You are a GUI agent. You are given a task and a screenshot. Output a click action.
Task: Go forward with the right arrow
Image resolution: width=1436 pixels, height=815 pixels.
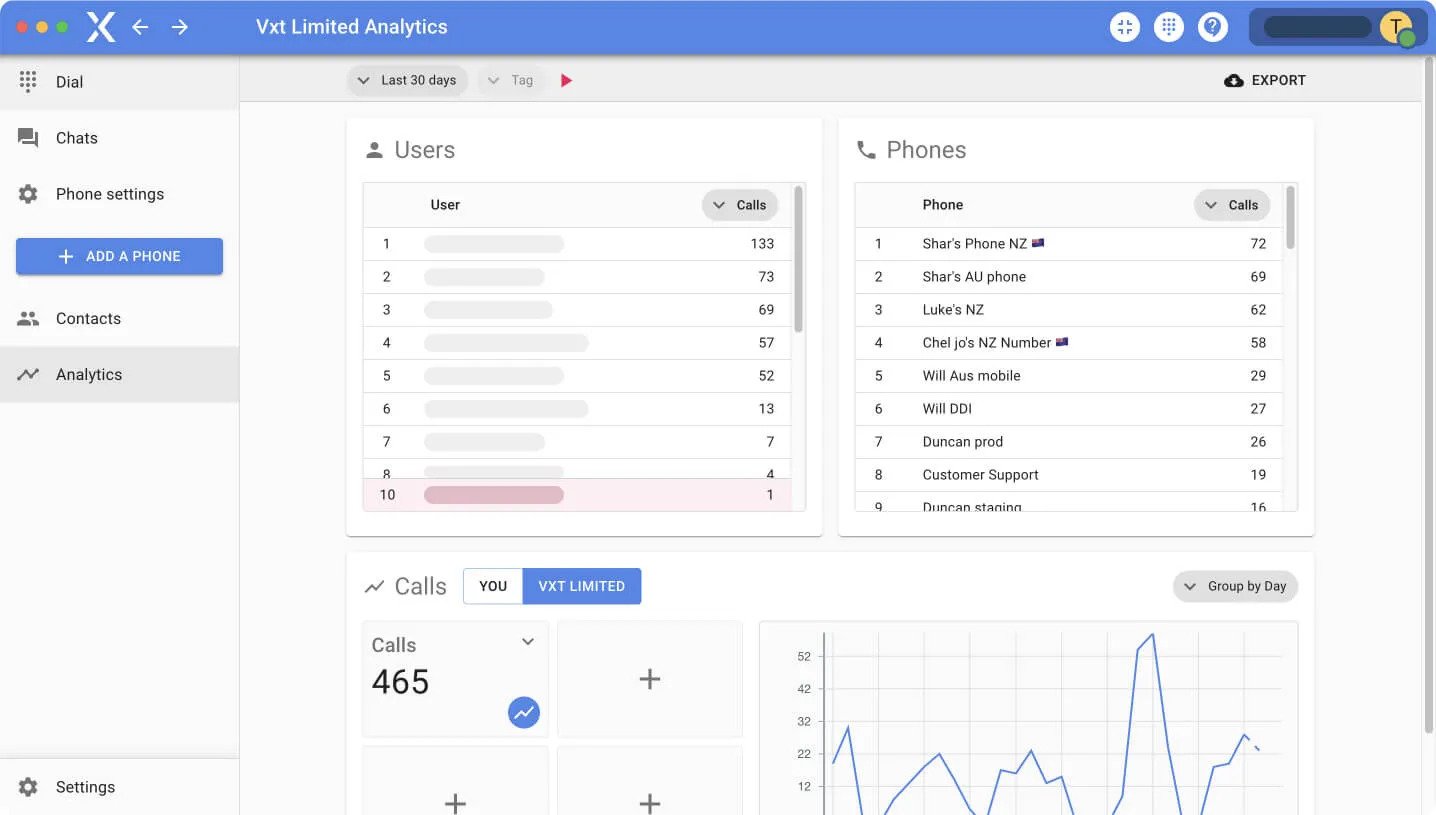click(180, 27)
